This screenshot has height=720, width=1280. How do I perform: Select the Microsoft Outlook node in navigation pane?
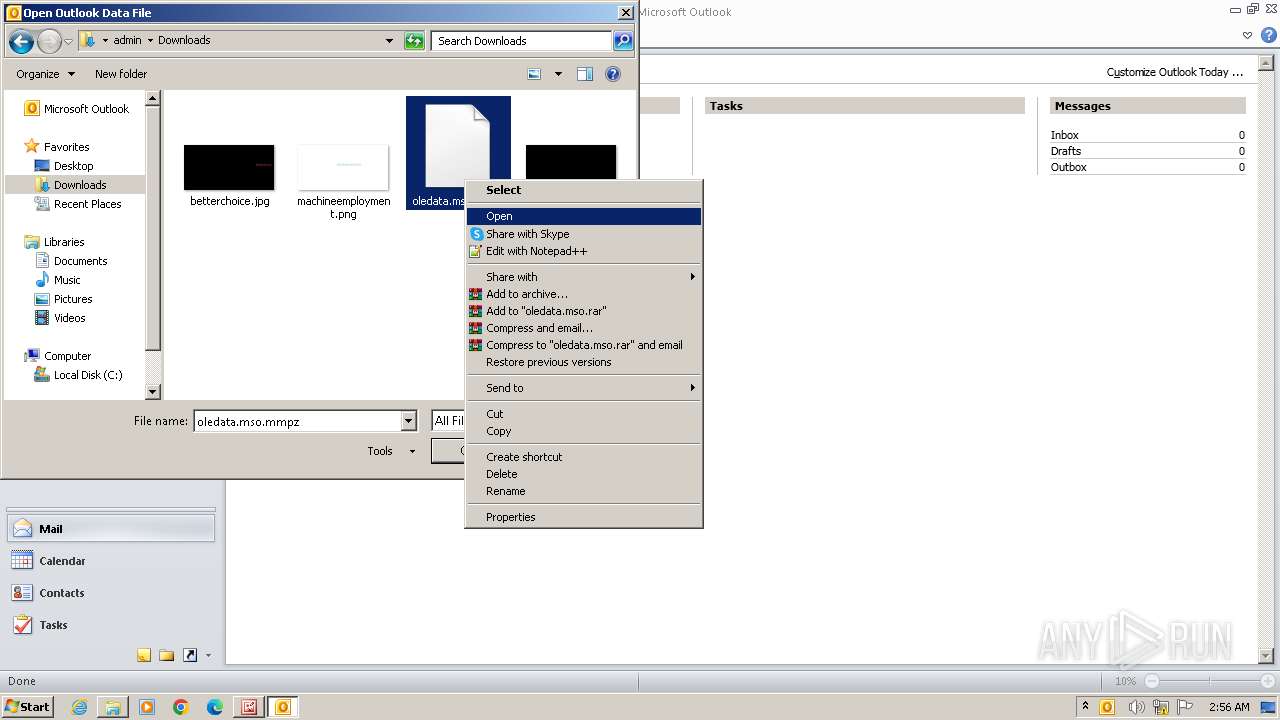[77, 109]
